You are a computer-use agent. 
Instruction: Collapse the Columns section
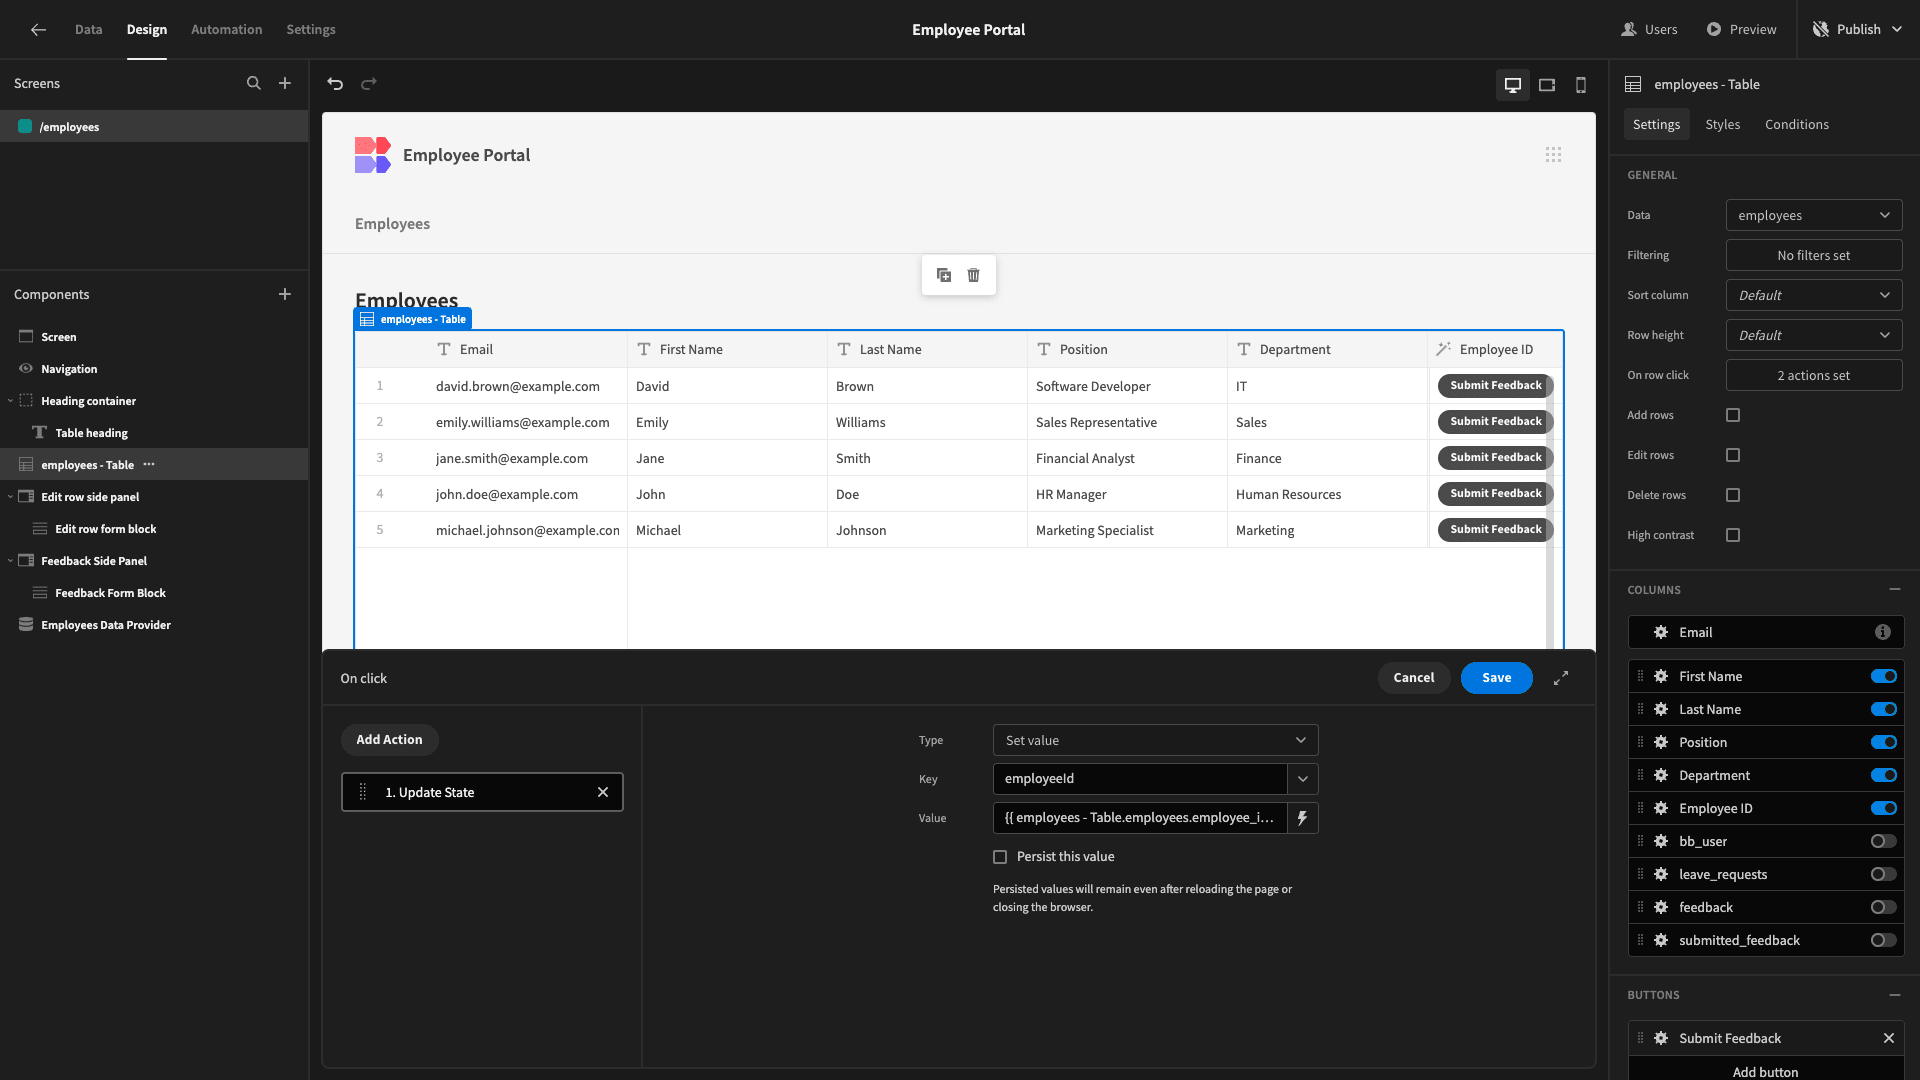pos(1895,590)
